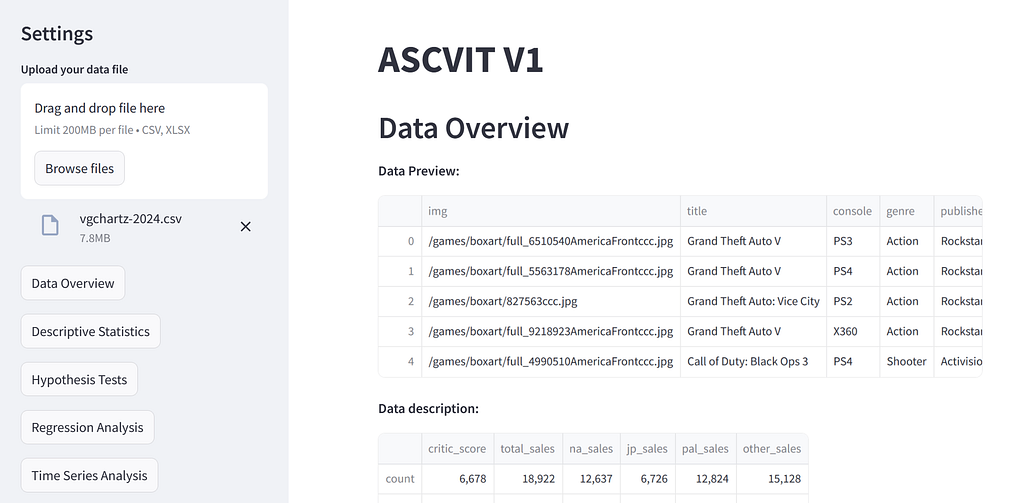Select the other_sales column header

pos(772,449)
